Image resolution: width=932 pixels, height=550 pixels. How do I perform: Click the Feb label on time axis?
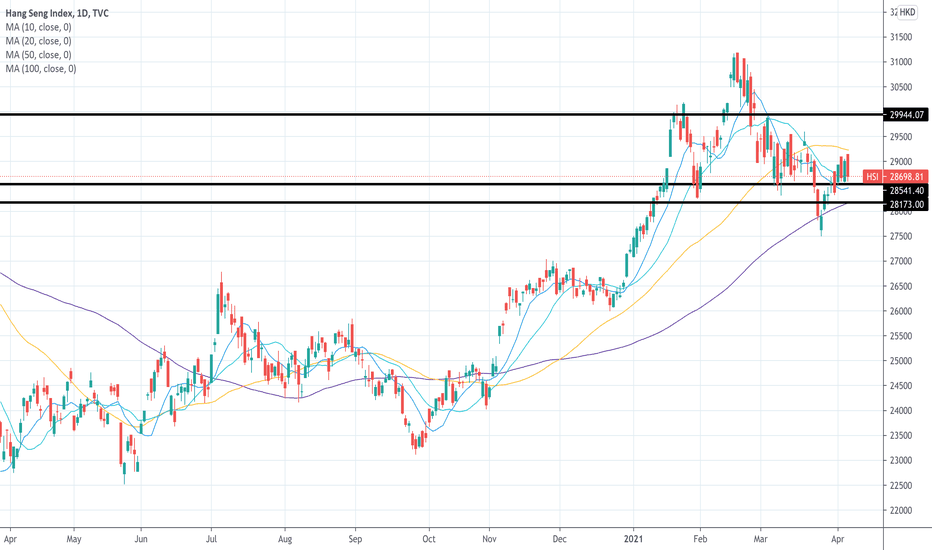700,539
